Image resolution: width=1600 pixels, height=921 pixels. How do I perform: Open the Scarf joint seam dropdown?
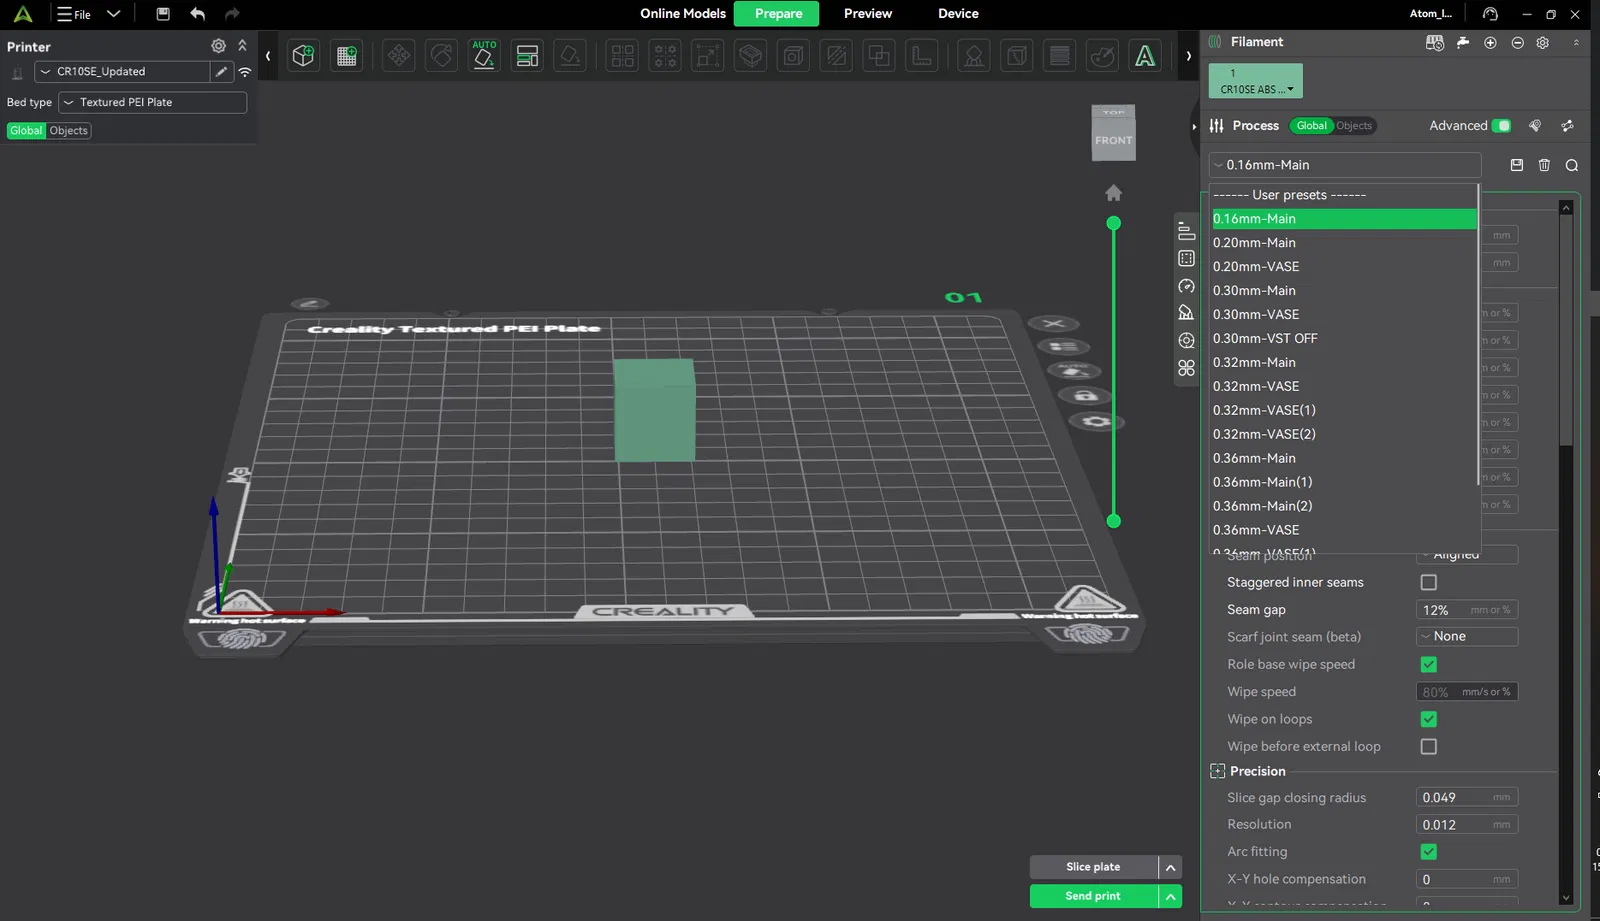(x=1467, y=637)
